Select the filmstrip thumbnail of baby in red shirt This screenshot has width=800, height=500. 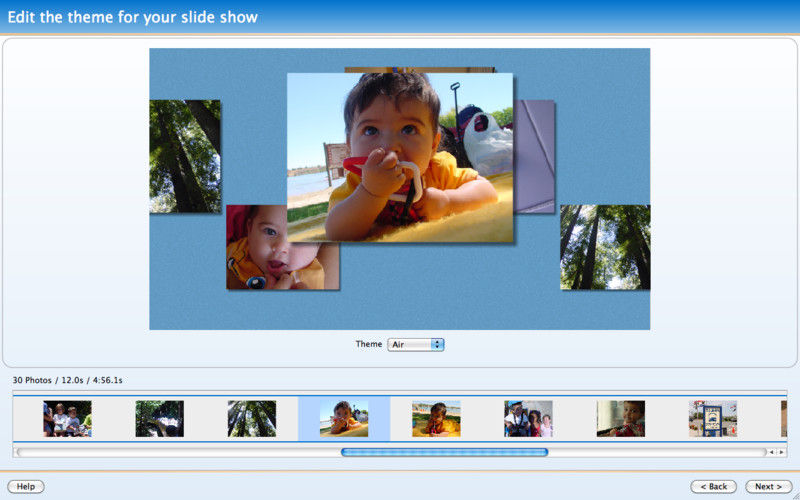[621, 419]
